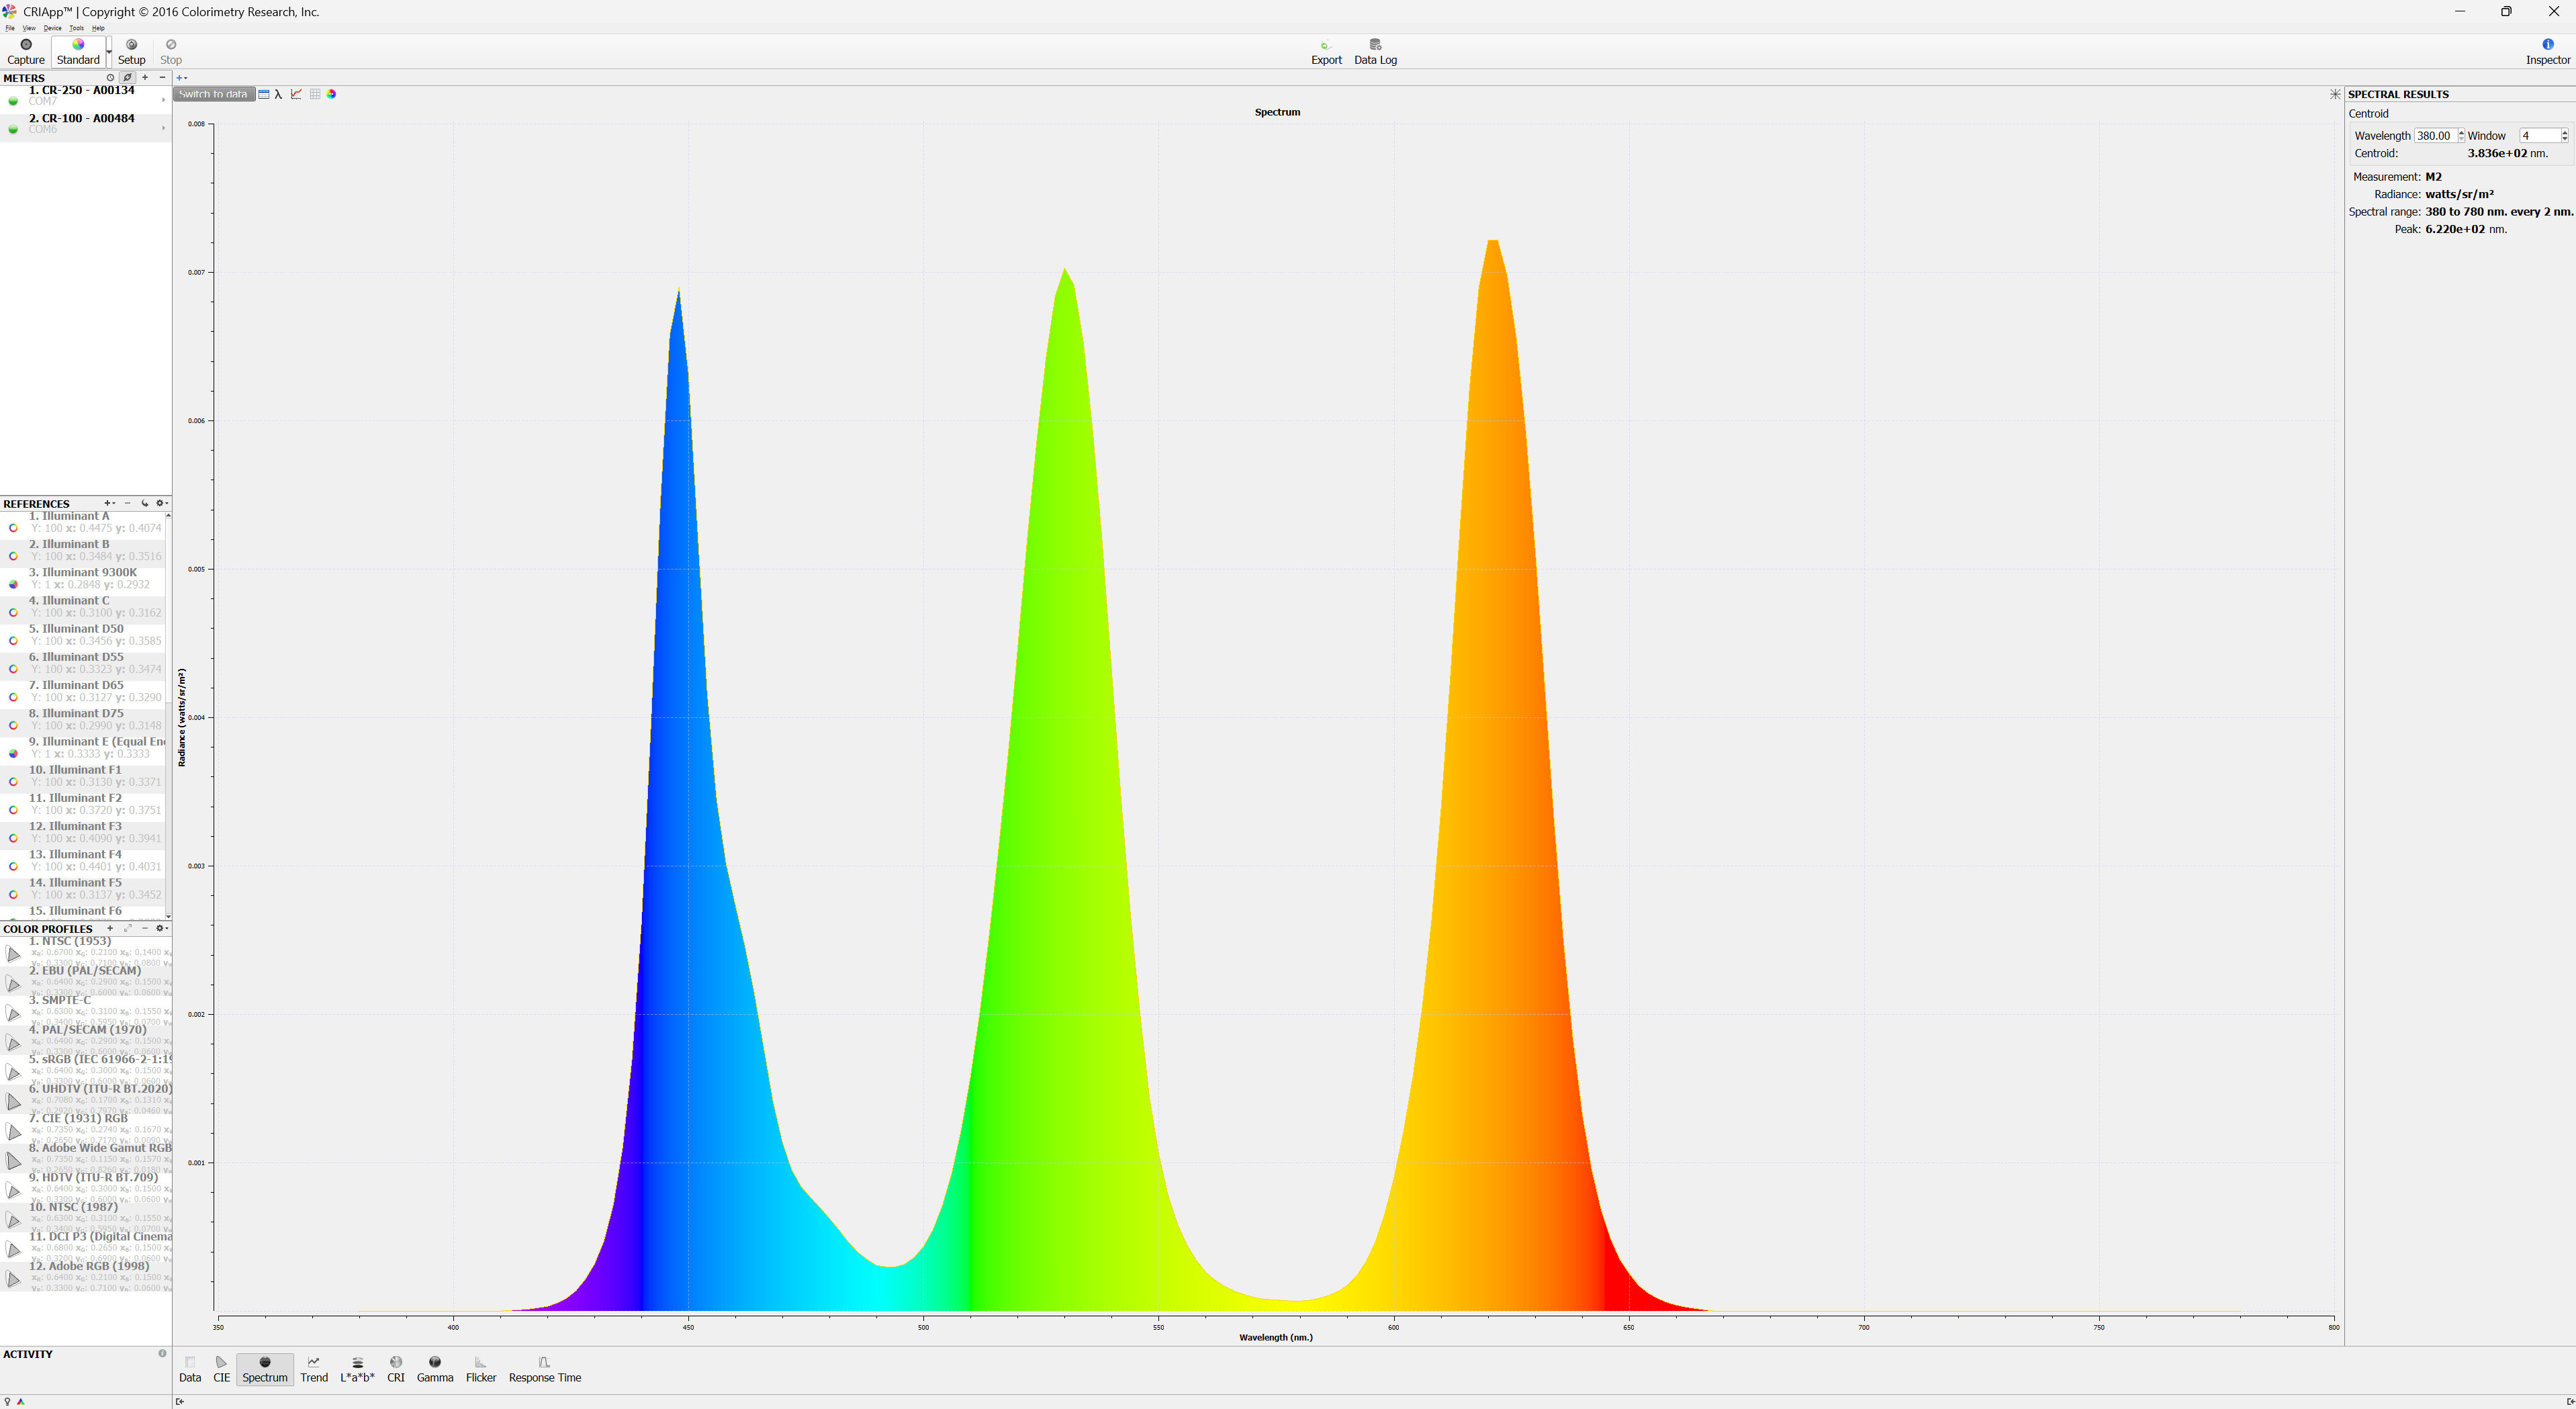Open the Setup tool
2576x1409 pixels.
point(131,45)
